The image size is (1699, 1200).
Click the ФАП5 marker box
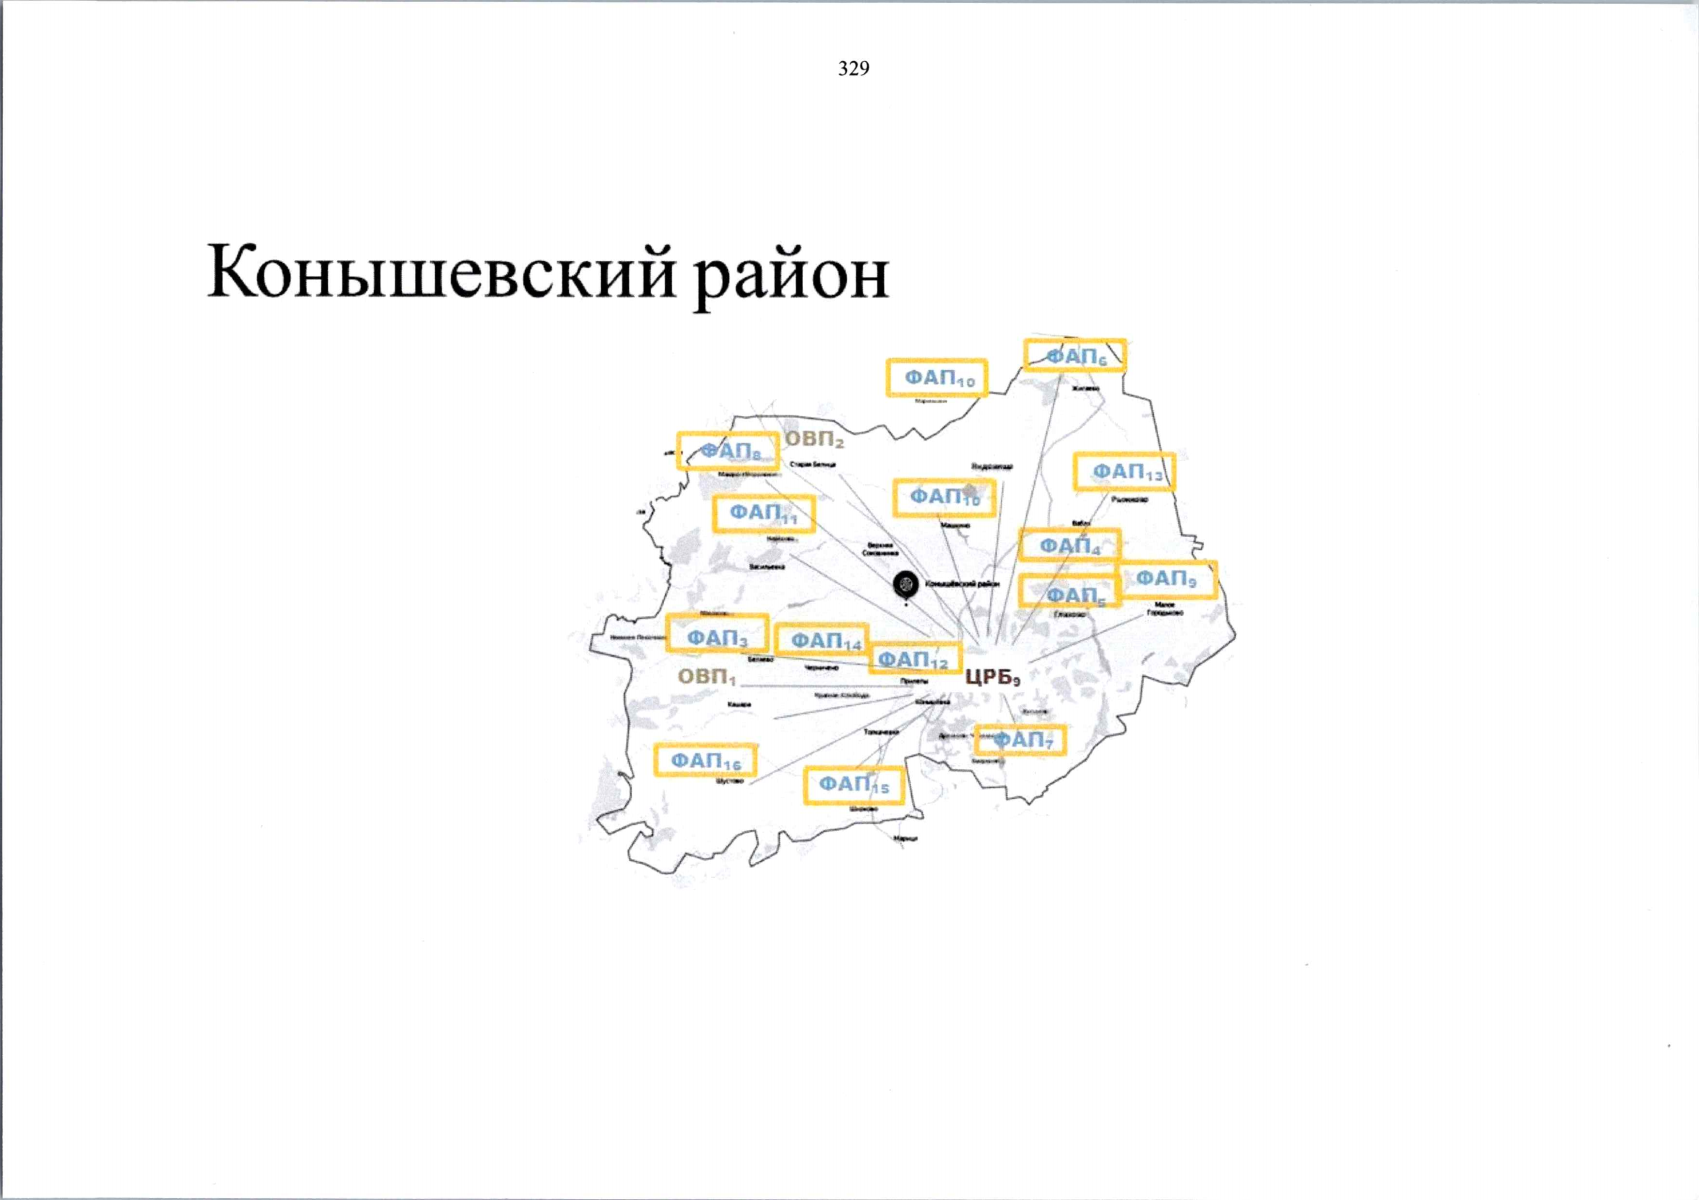[1069, 593]
